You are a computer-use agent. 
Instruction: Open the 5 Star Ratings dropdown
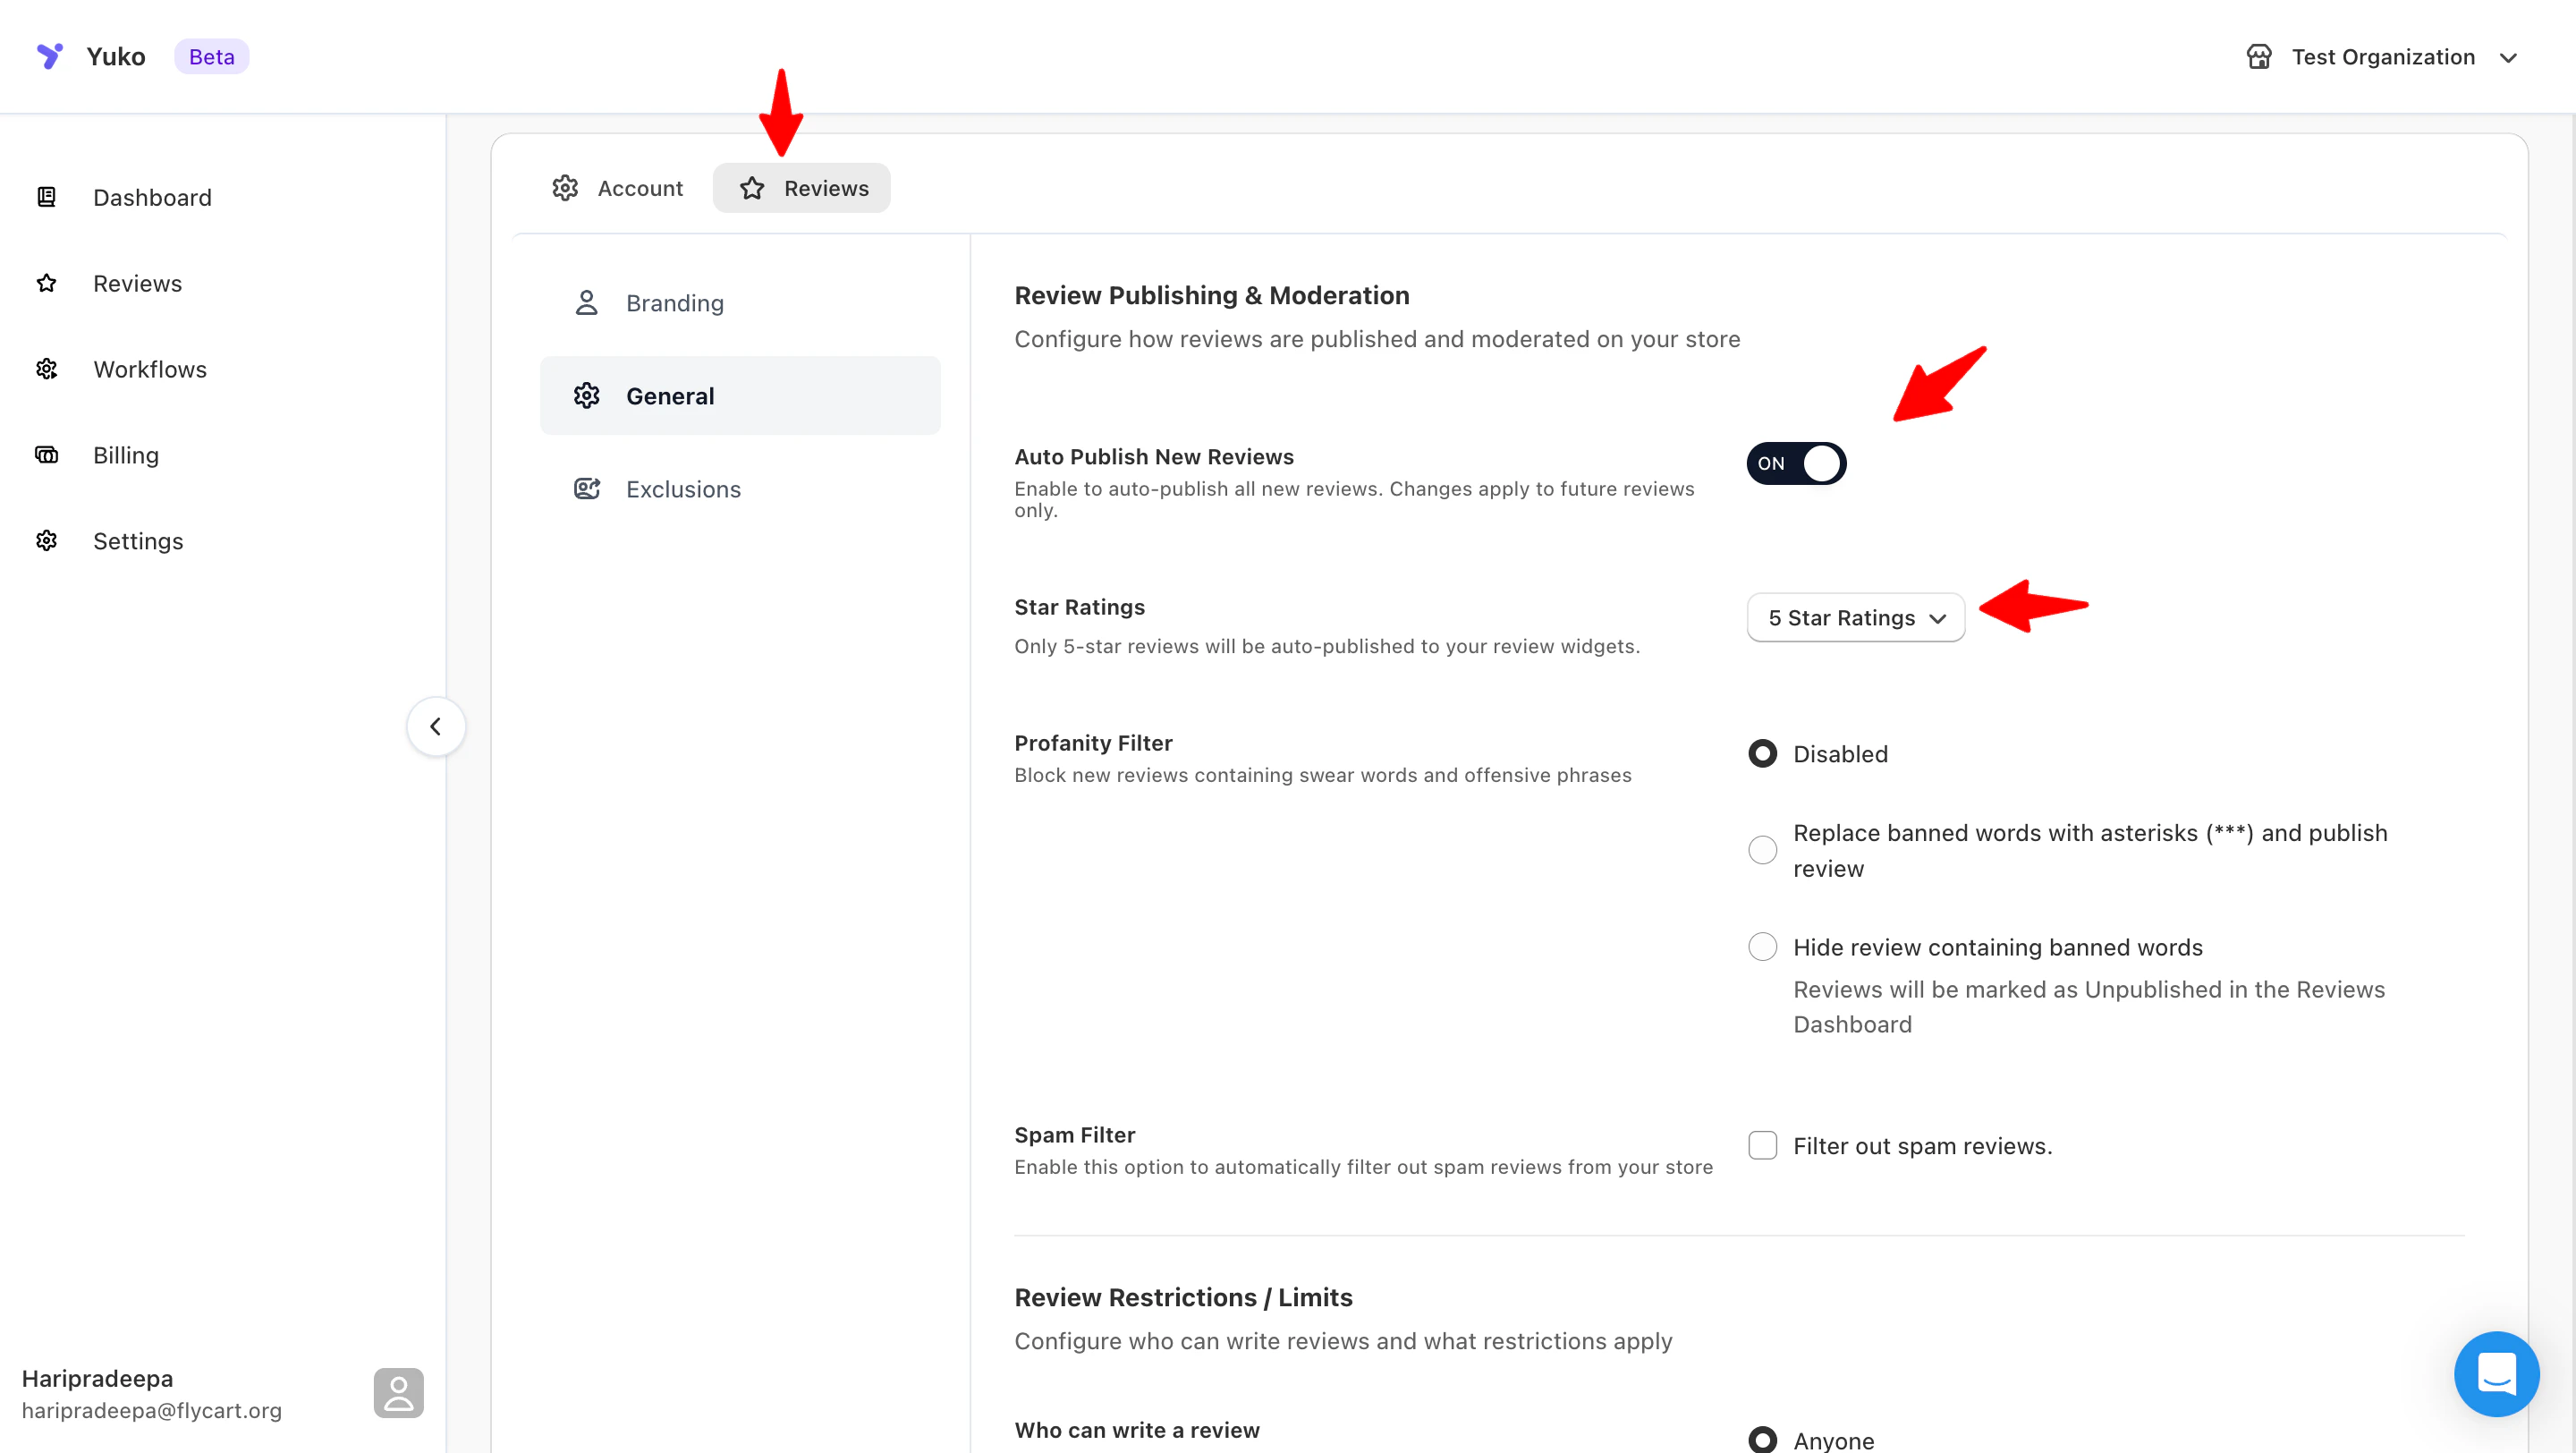click(x=1855, y=618)
